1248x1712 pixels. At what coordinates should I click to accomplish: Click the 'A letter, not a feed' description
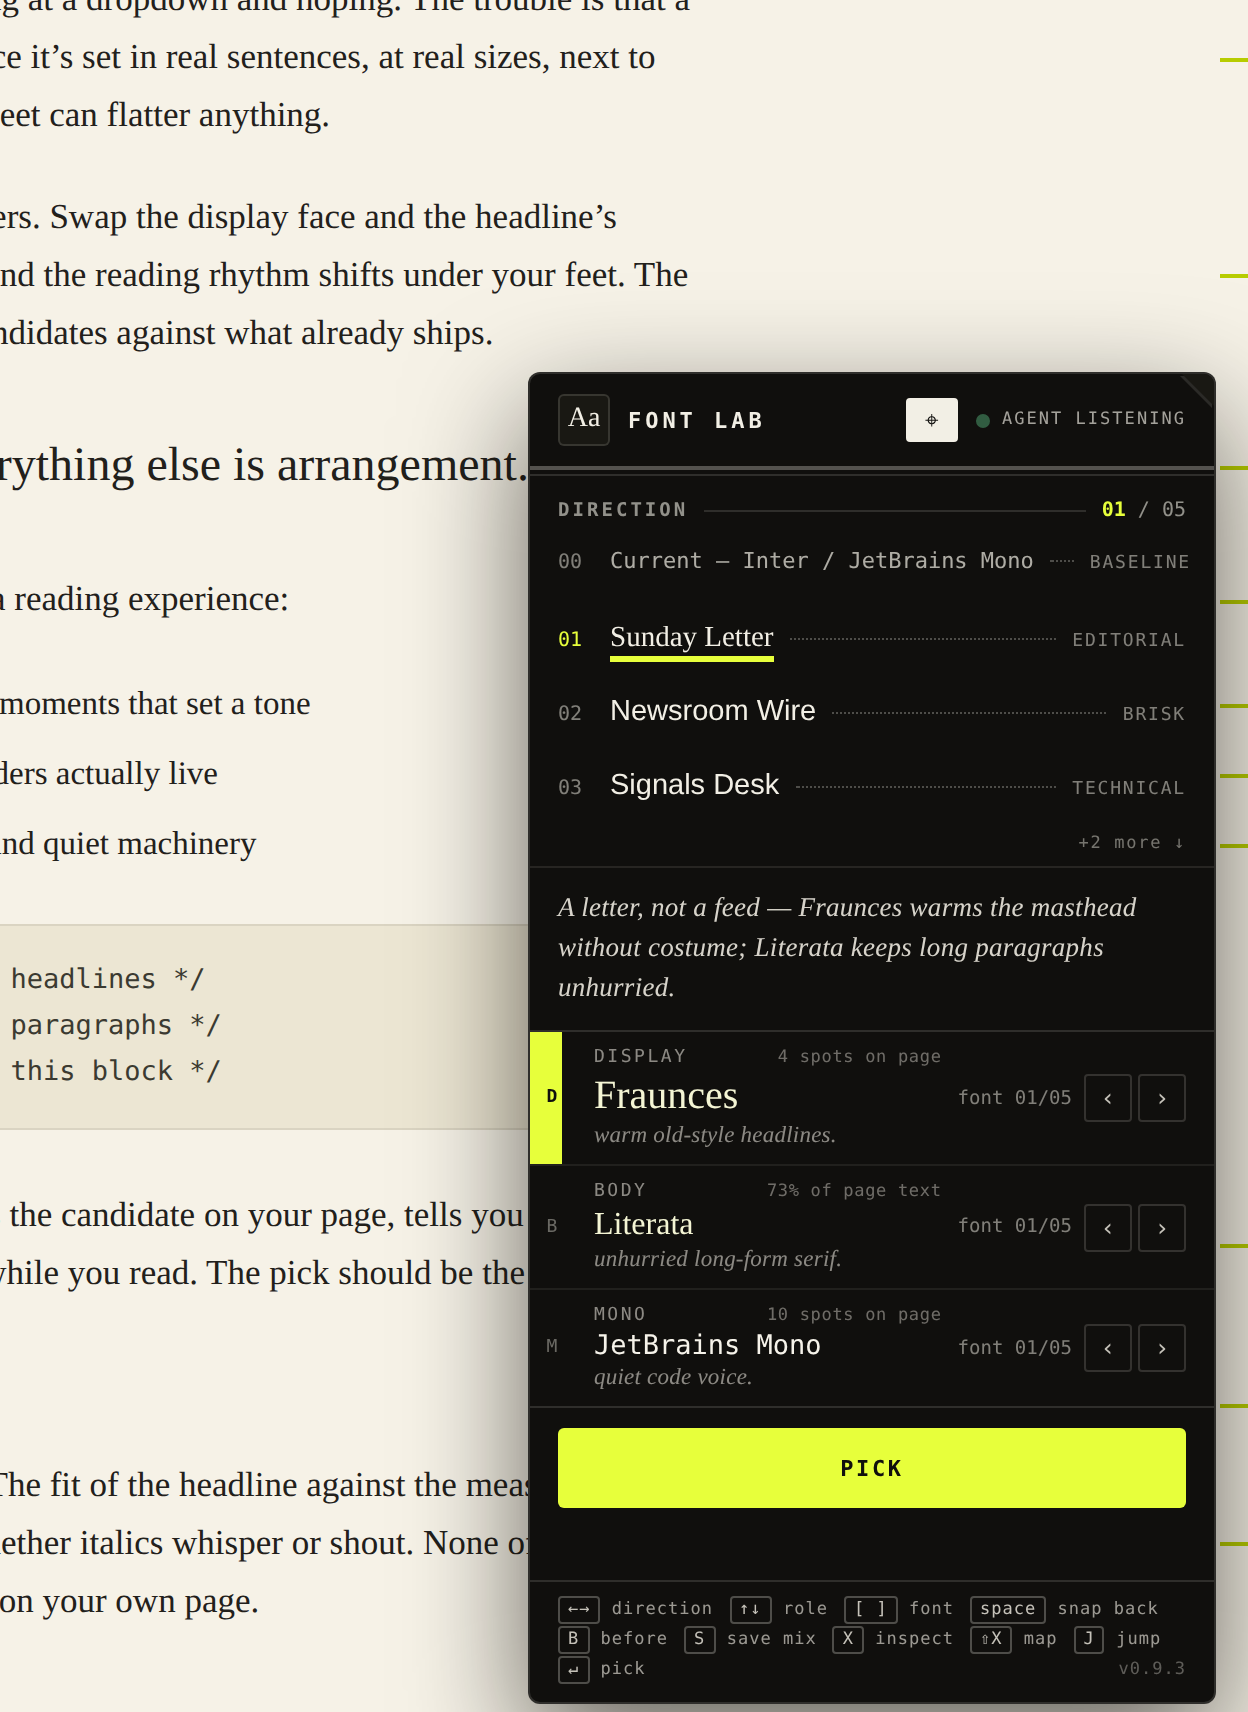point(848,947)
